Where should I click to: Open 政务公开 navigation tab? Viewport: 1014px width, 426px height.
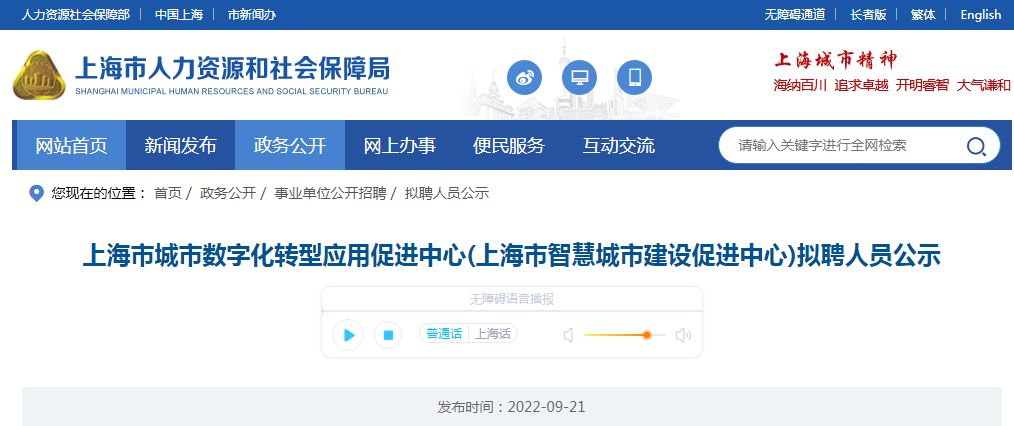(x=290, y=145)
